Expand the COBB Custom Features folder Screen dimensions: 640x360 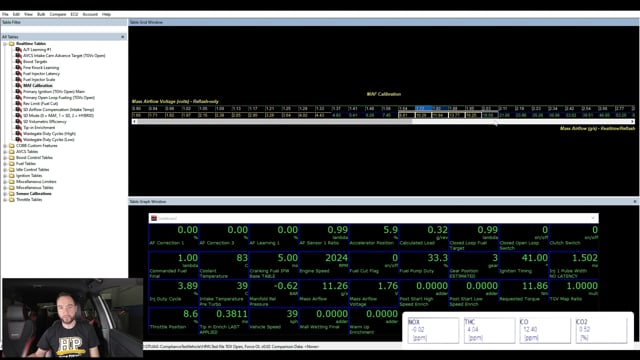click(5, 146)
